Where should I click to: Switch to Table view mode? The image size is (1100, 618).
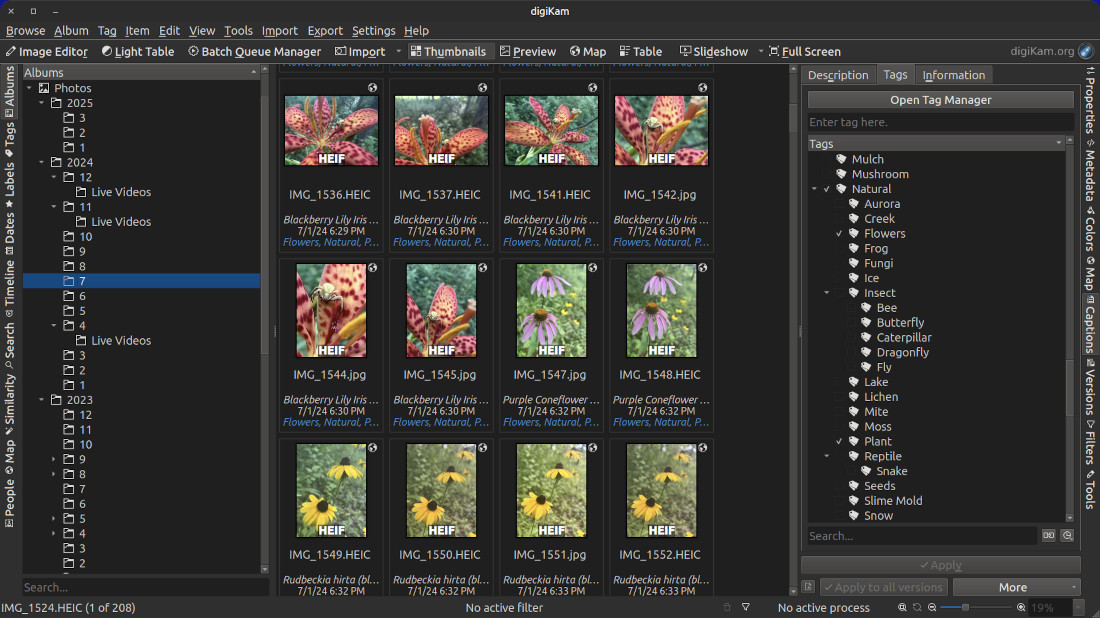640,51
